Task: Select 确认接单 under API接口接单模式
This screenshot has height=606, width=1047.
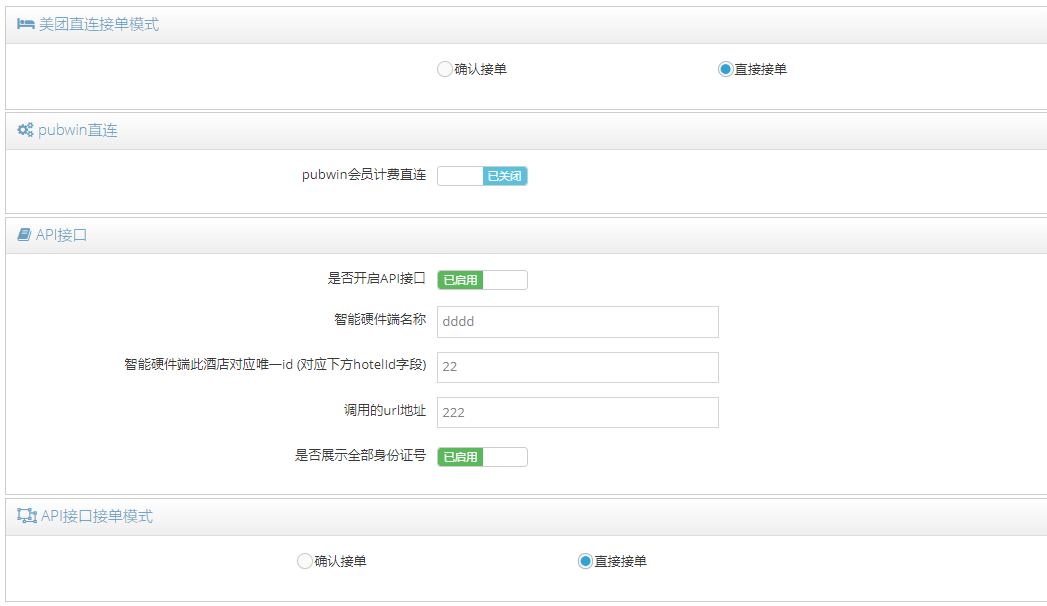Action: pyautogui.click(x=304, y=561)
